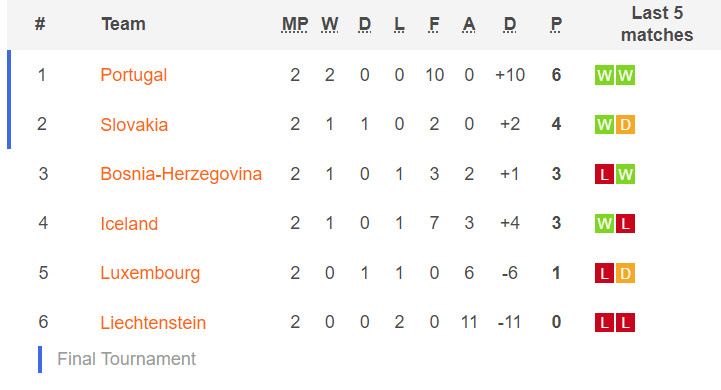Viewport: 721px width, 390px height.
Task: Click Bosnia-Herzegovina's red L loss badge
Action: click(604, 174)
